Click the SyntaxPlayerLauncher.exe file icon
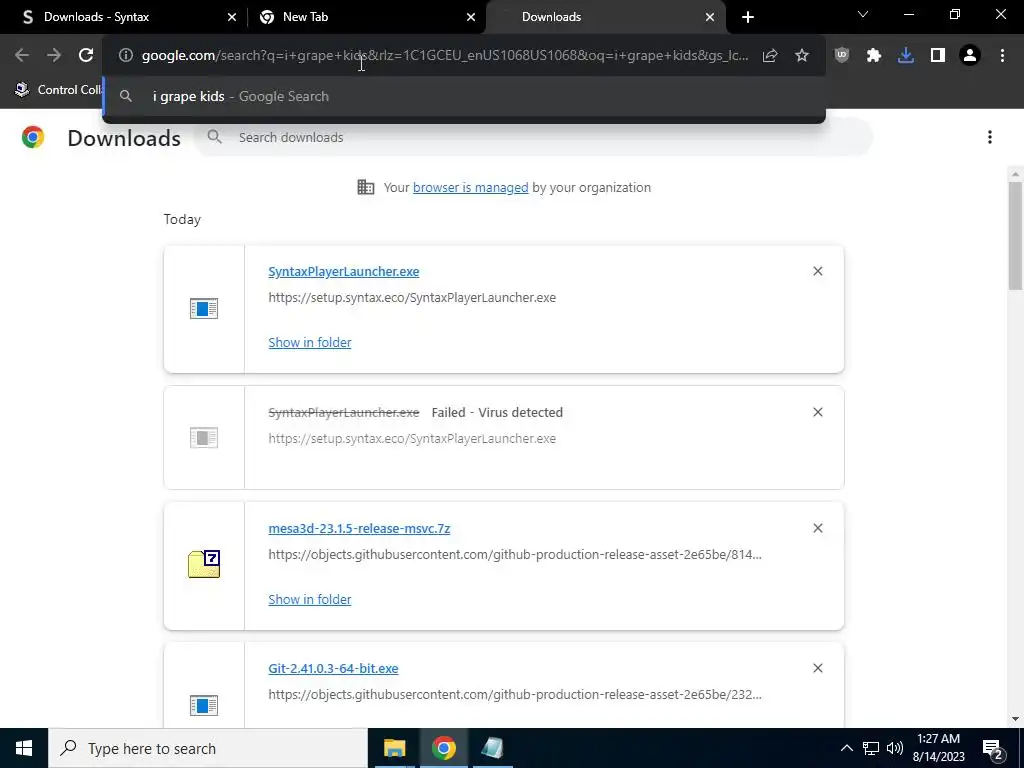Image resolution: width=1024 pixels, height=768 pixels. pyautogui.click(x=204, y=308)
